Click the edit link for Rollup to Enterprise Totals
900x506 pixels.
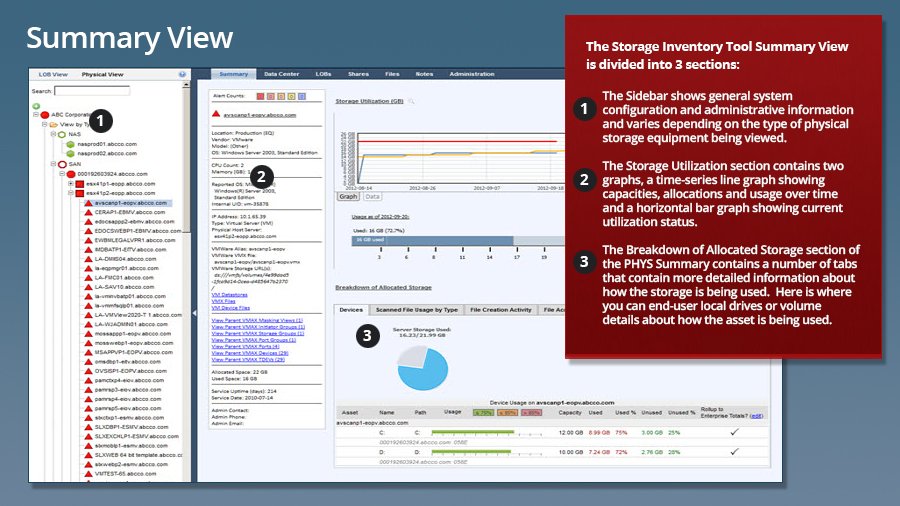[x=757, y=416]
